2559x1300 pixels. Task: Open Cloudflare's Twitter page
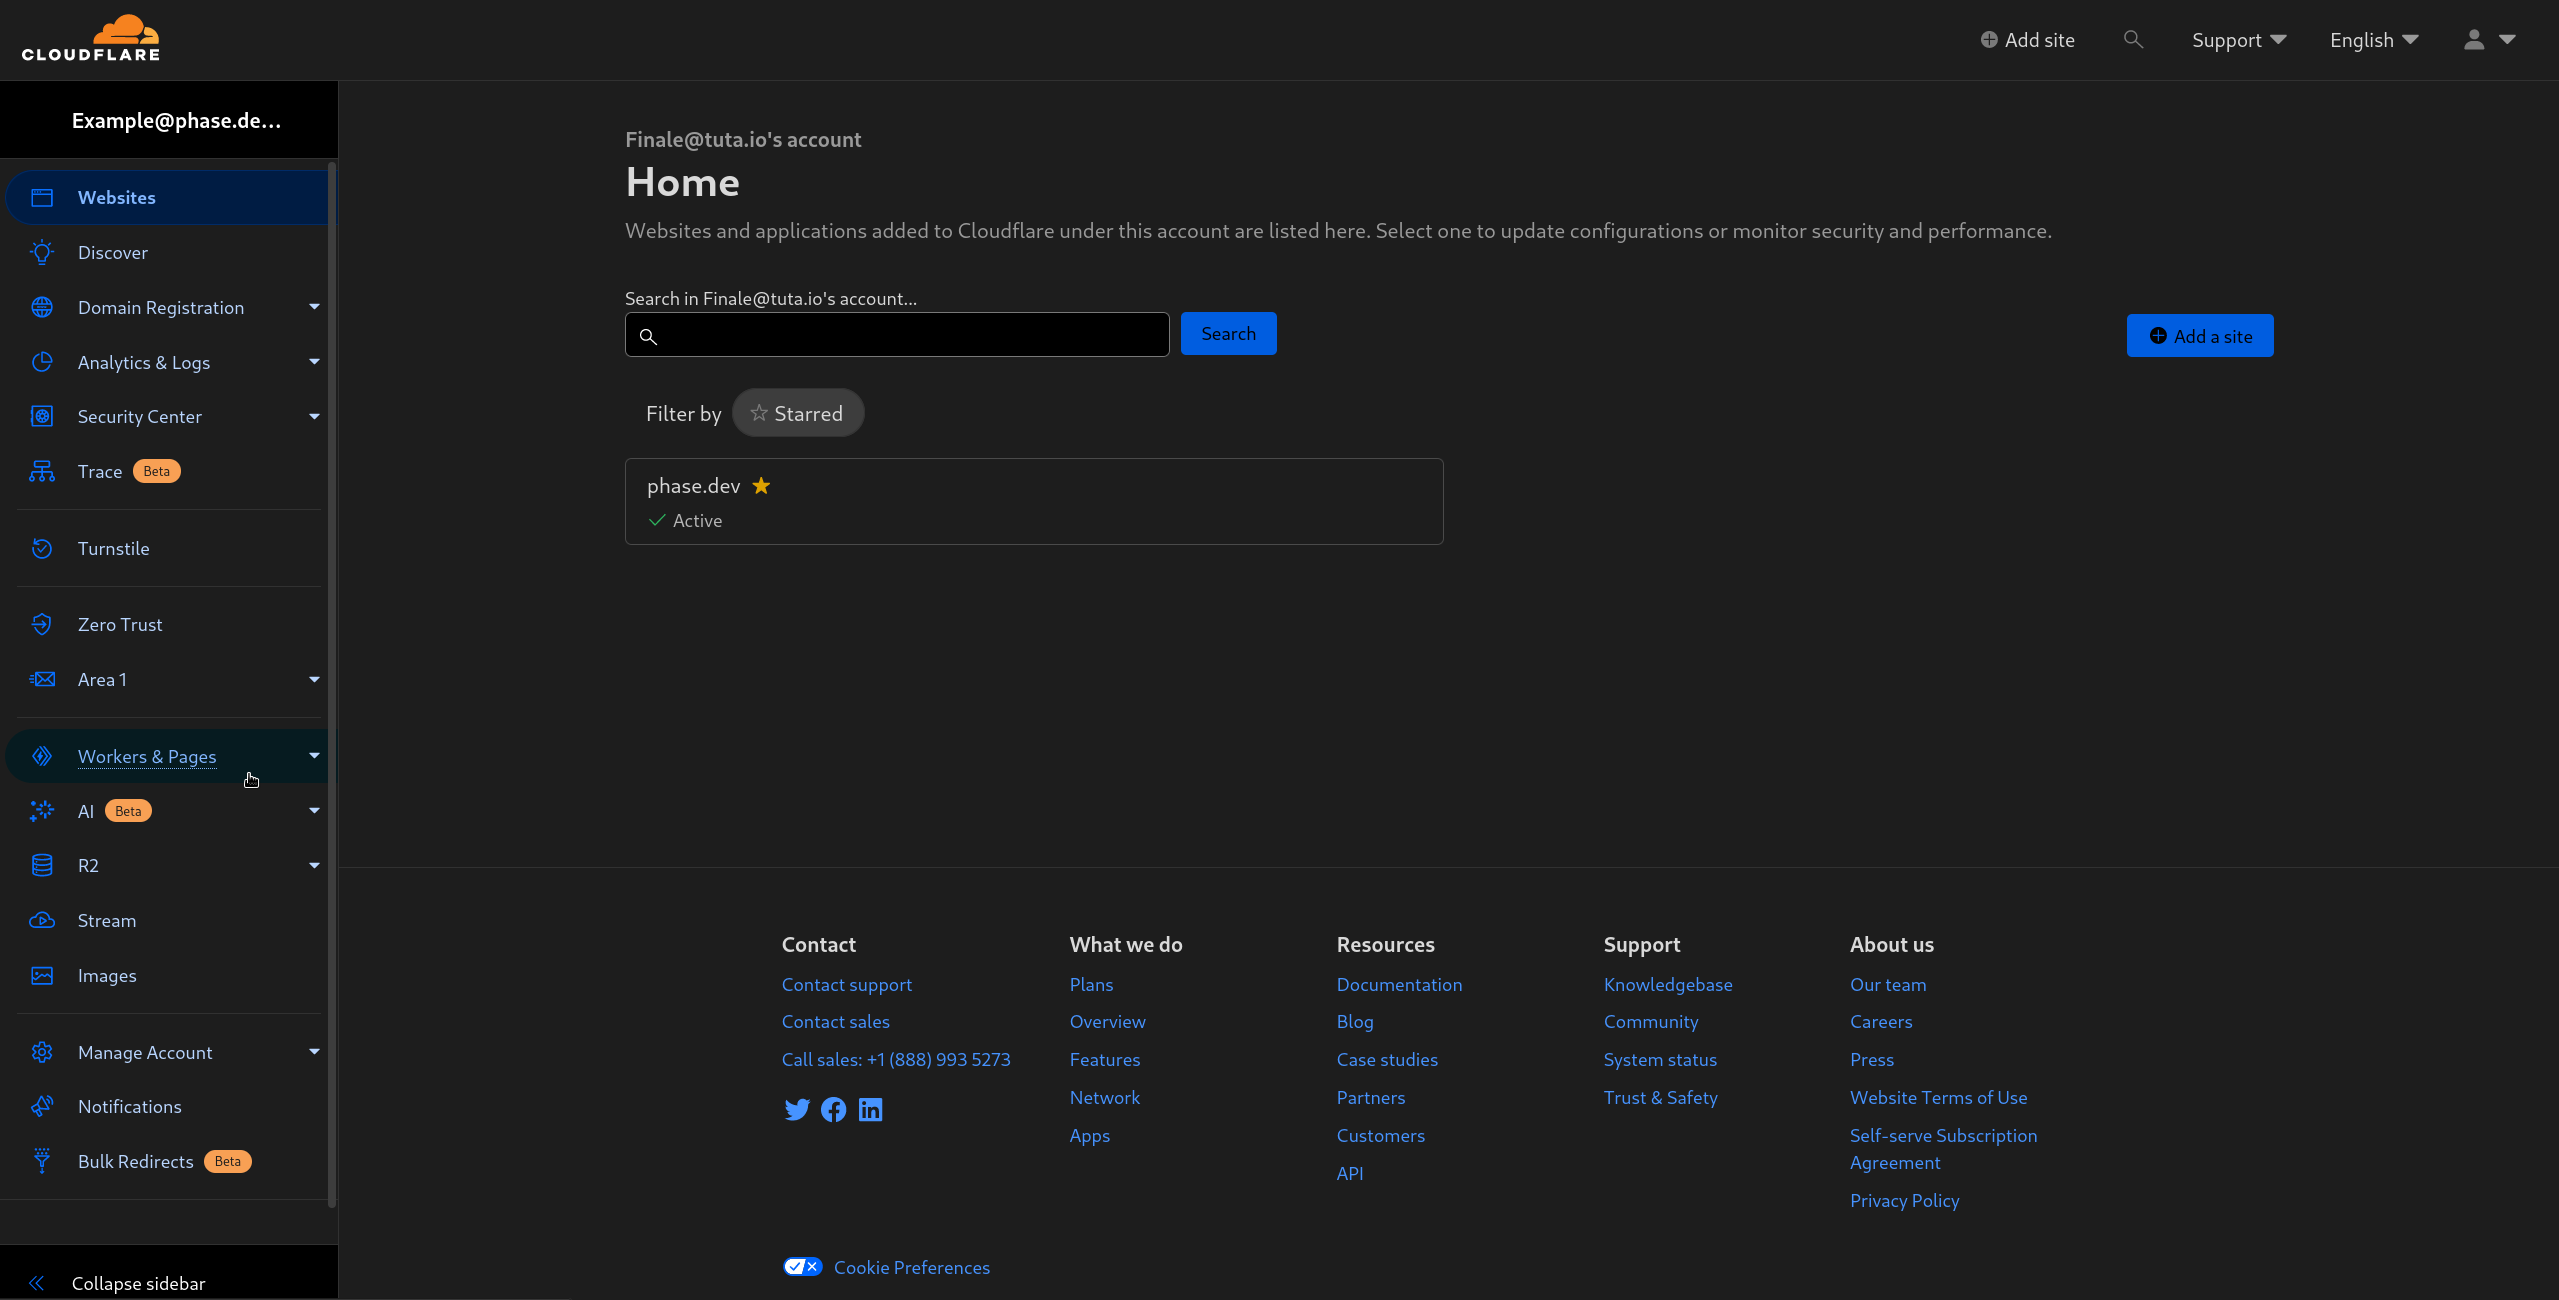coord(796,1110)
